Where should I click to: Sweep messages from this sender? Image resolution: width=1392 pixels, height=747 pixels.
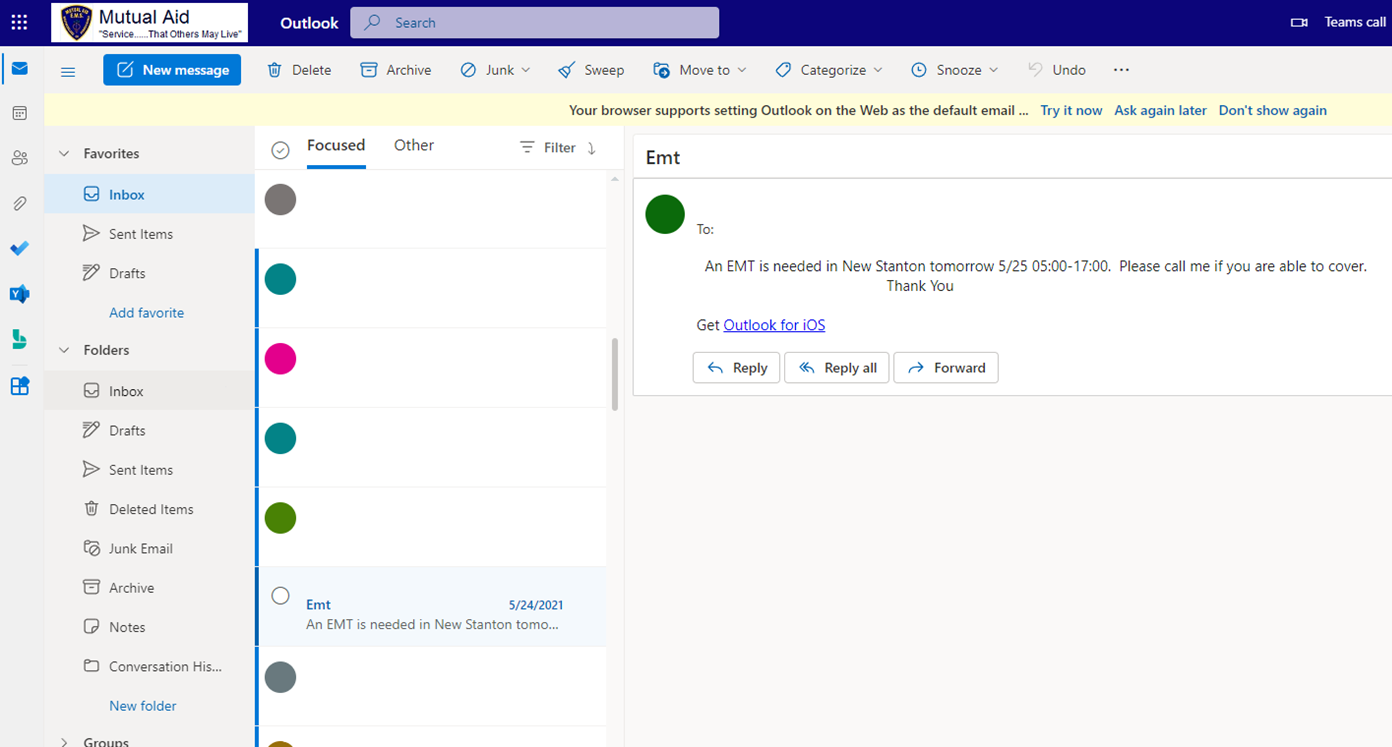pyautogui.click(x=591, y=70)
